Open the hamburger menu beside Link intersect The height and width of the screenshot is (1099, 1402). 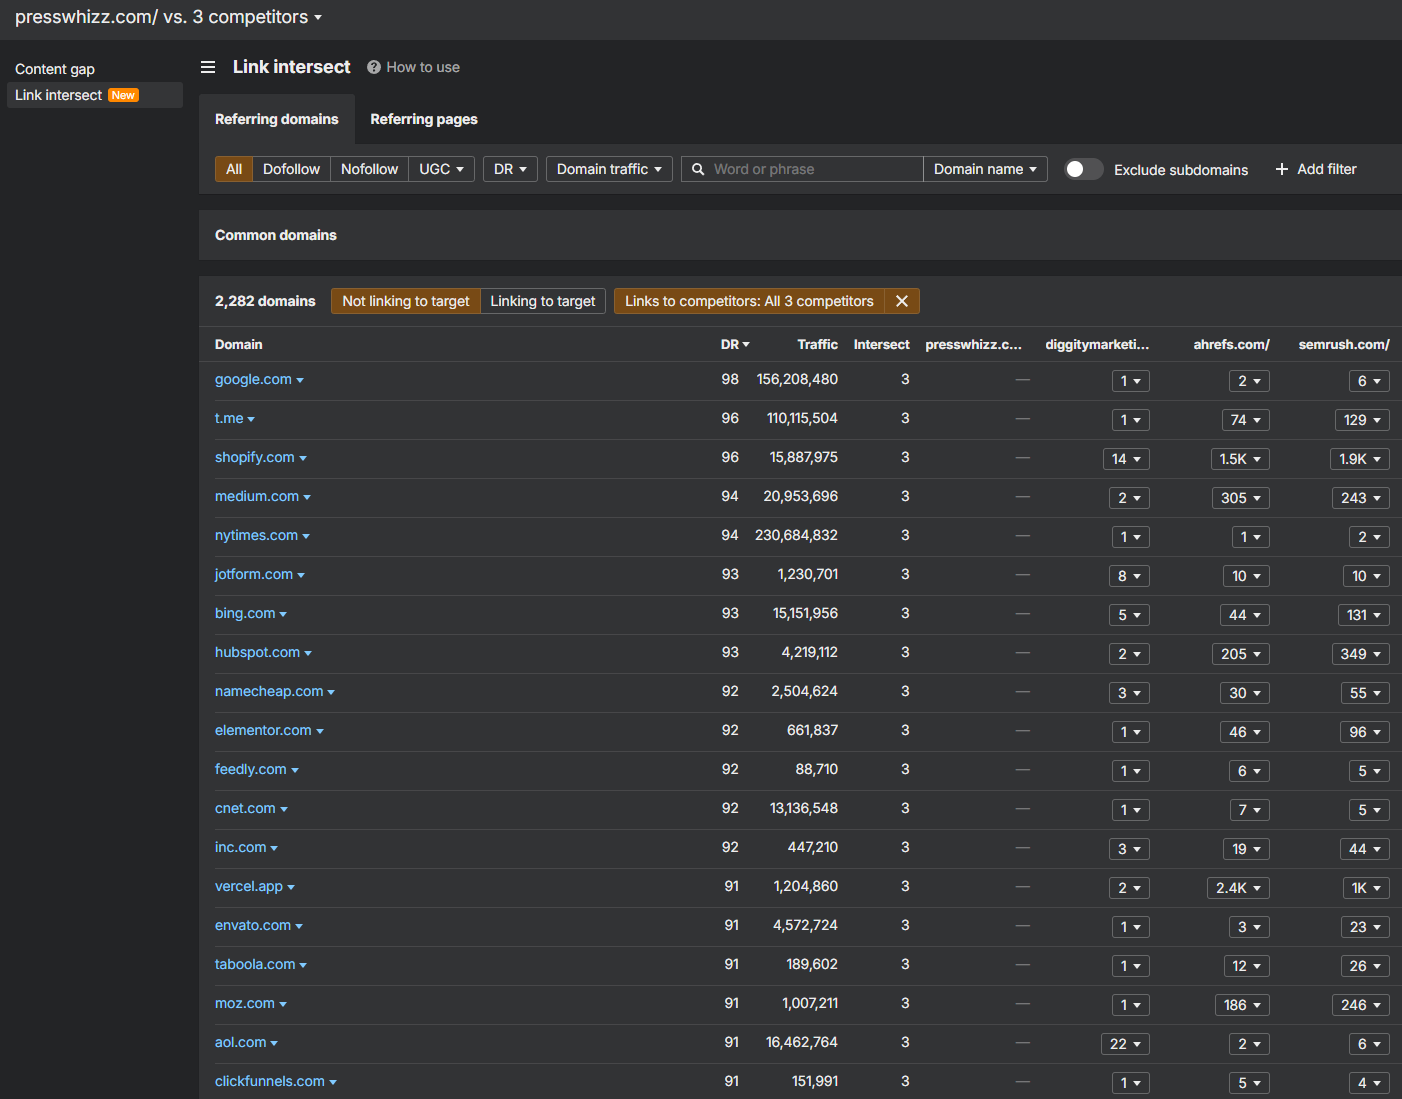[x=208, y=67]
